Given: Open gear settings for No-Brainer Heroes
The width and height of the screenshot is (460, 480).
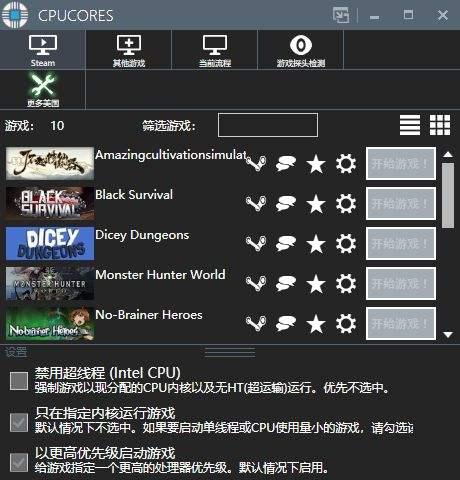Looking at the screenshot, I should coord(346,323).
